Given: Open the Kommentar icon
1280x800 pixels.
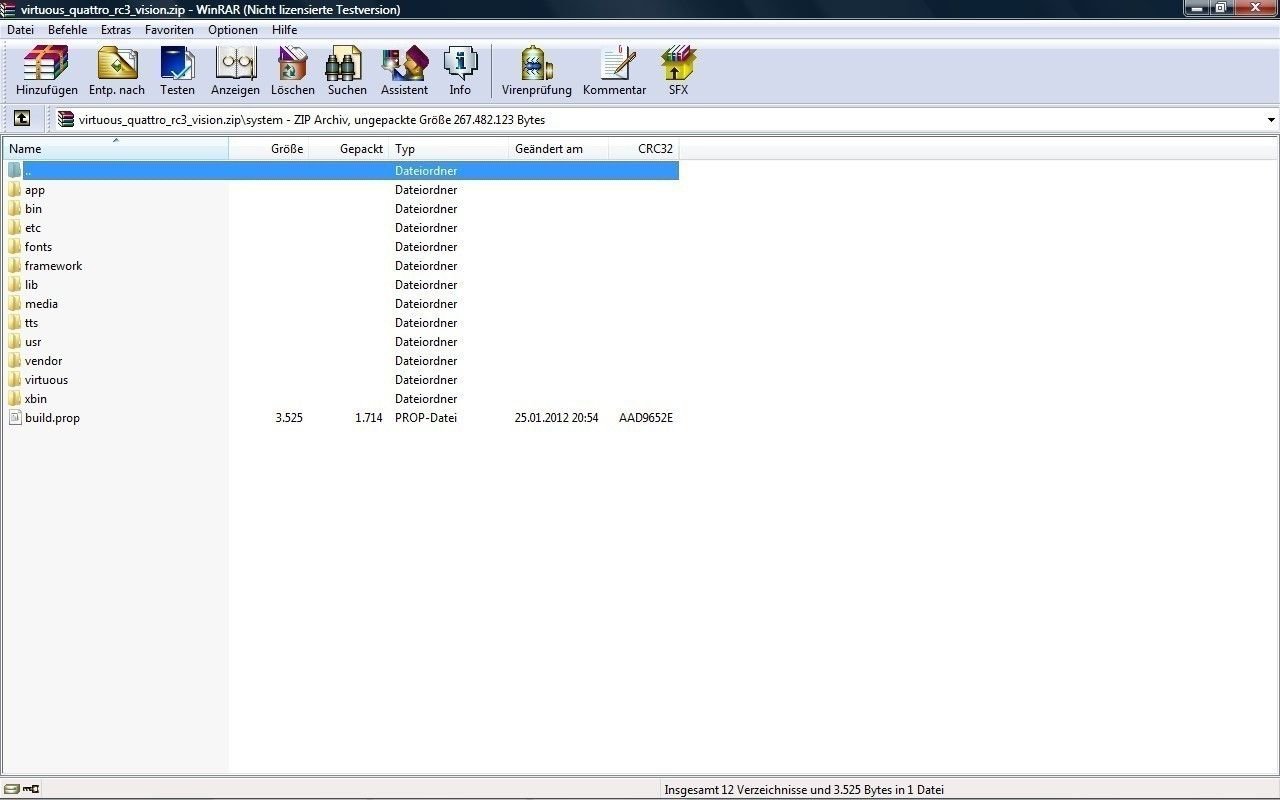Looking at the screenshot, I should [x=616, y=63].
